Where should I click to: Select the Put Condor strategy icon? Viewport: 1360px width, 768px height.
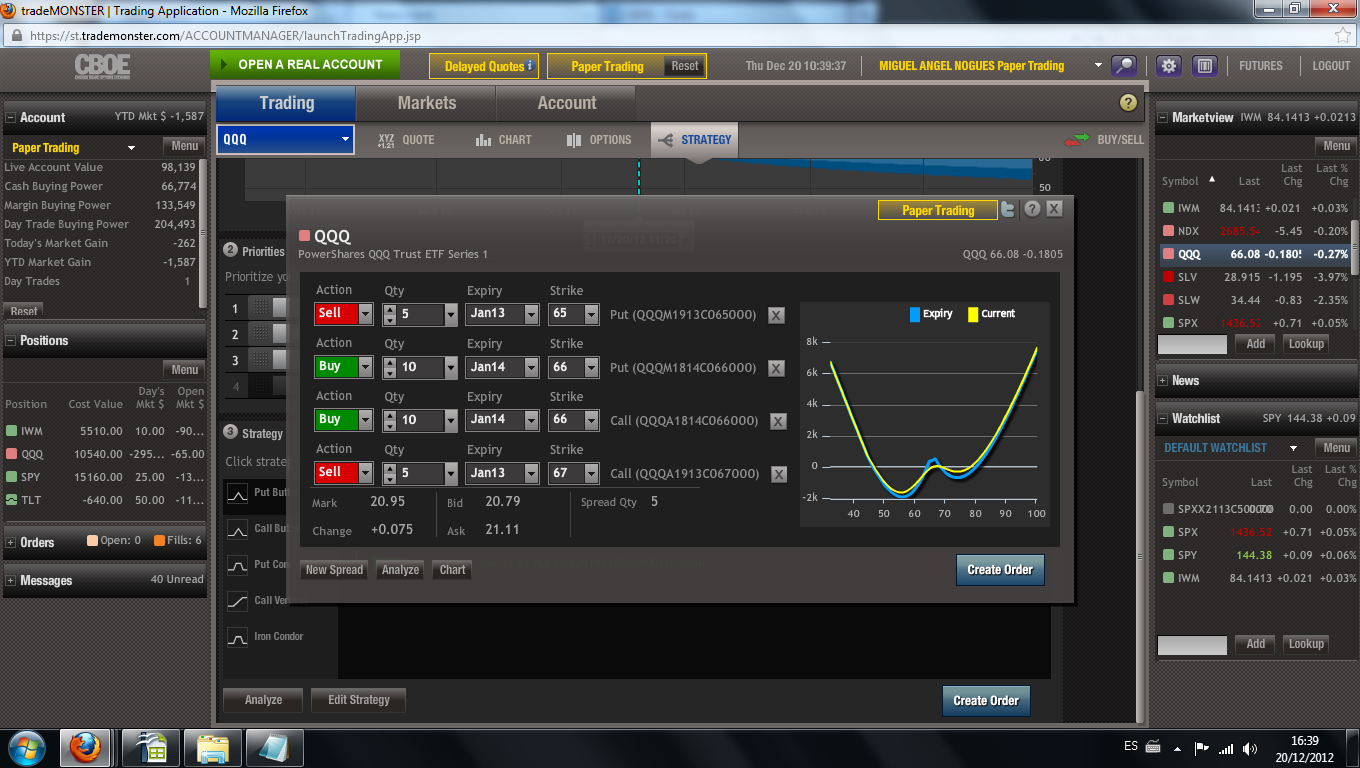tap(238, 566)
